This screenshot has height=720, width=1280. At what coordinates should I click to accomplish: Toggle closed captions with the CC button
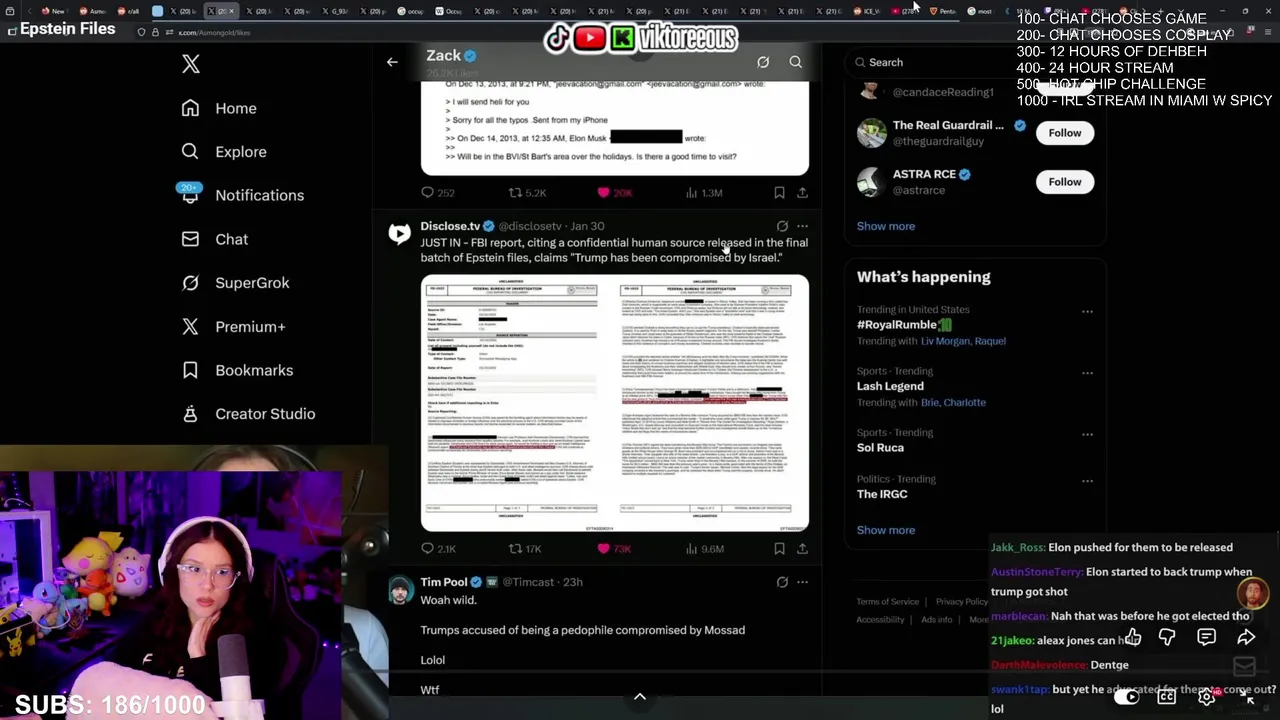(x=1166, y=698)
